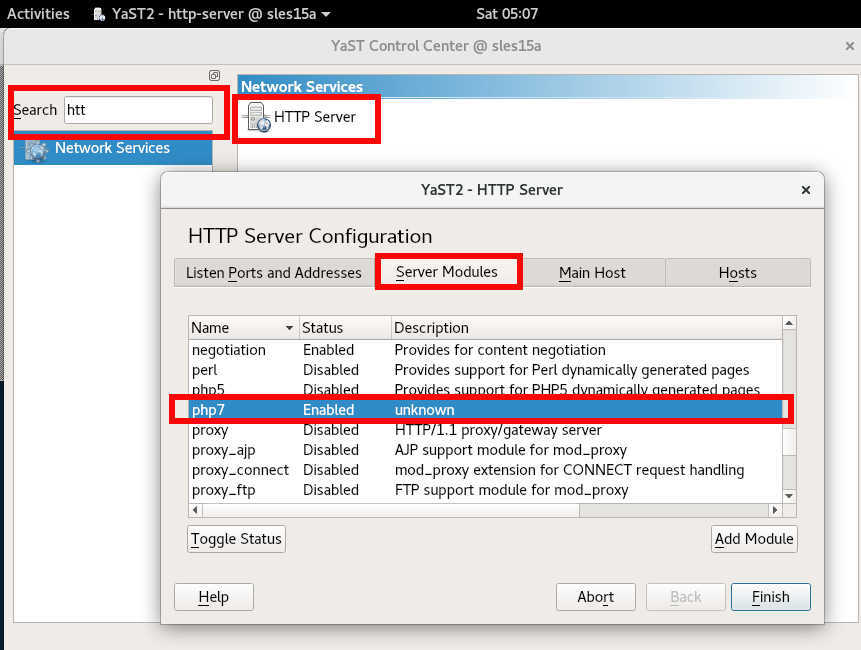
Task: Click the Disabled status of perl
Action: coord(331,370)
